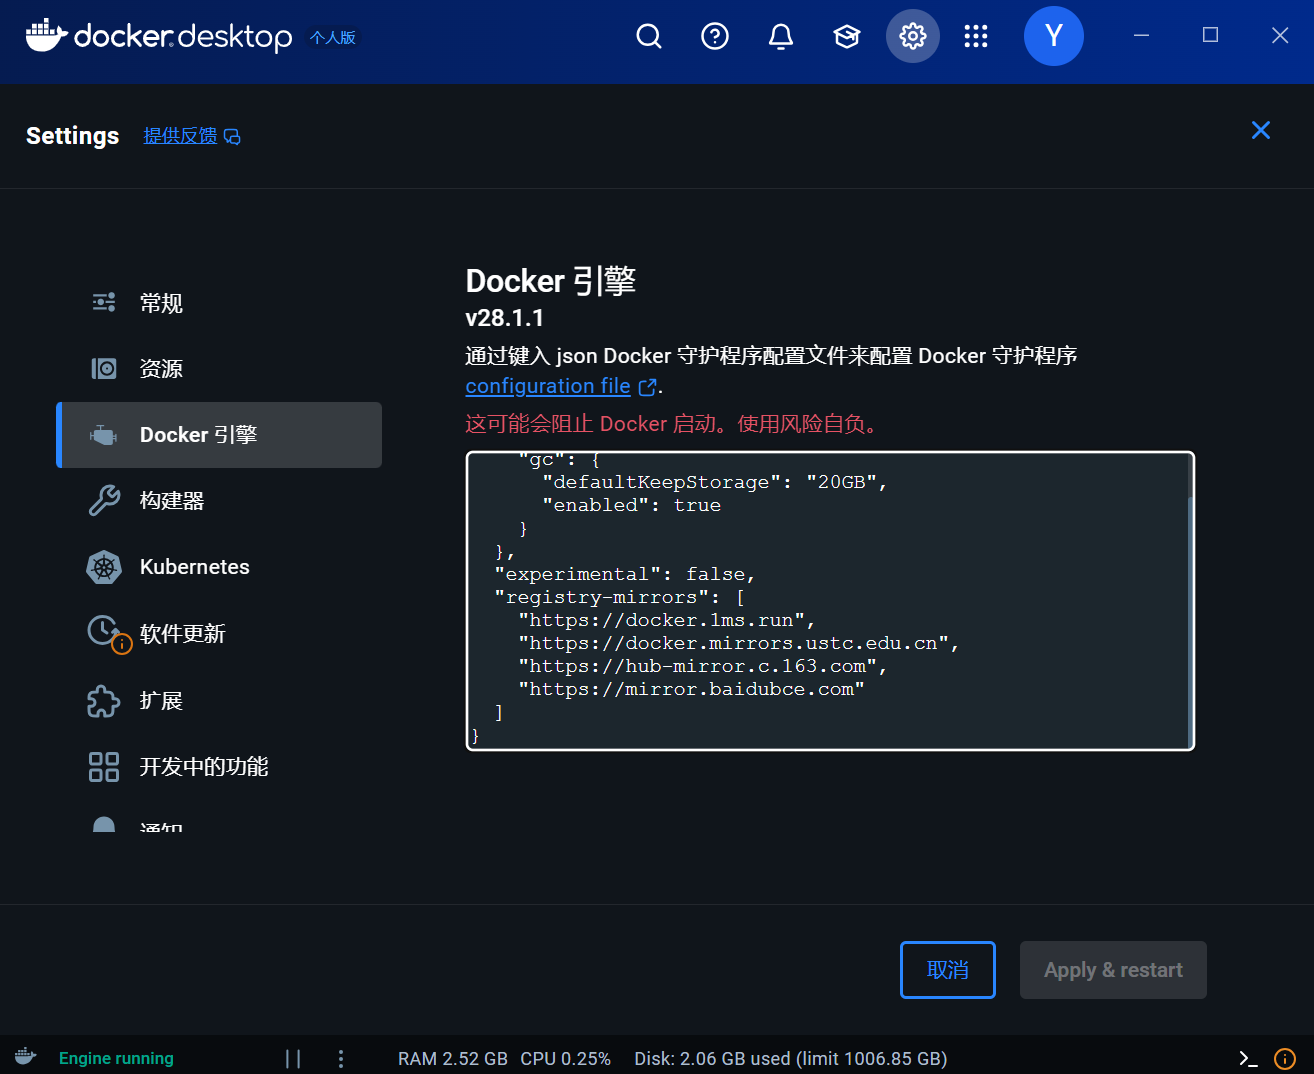Select 扩展 extensions settings tab
The width and height of the screenshot is (1314, 1074).
click(x=219, y=700)
